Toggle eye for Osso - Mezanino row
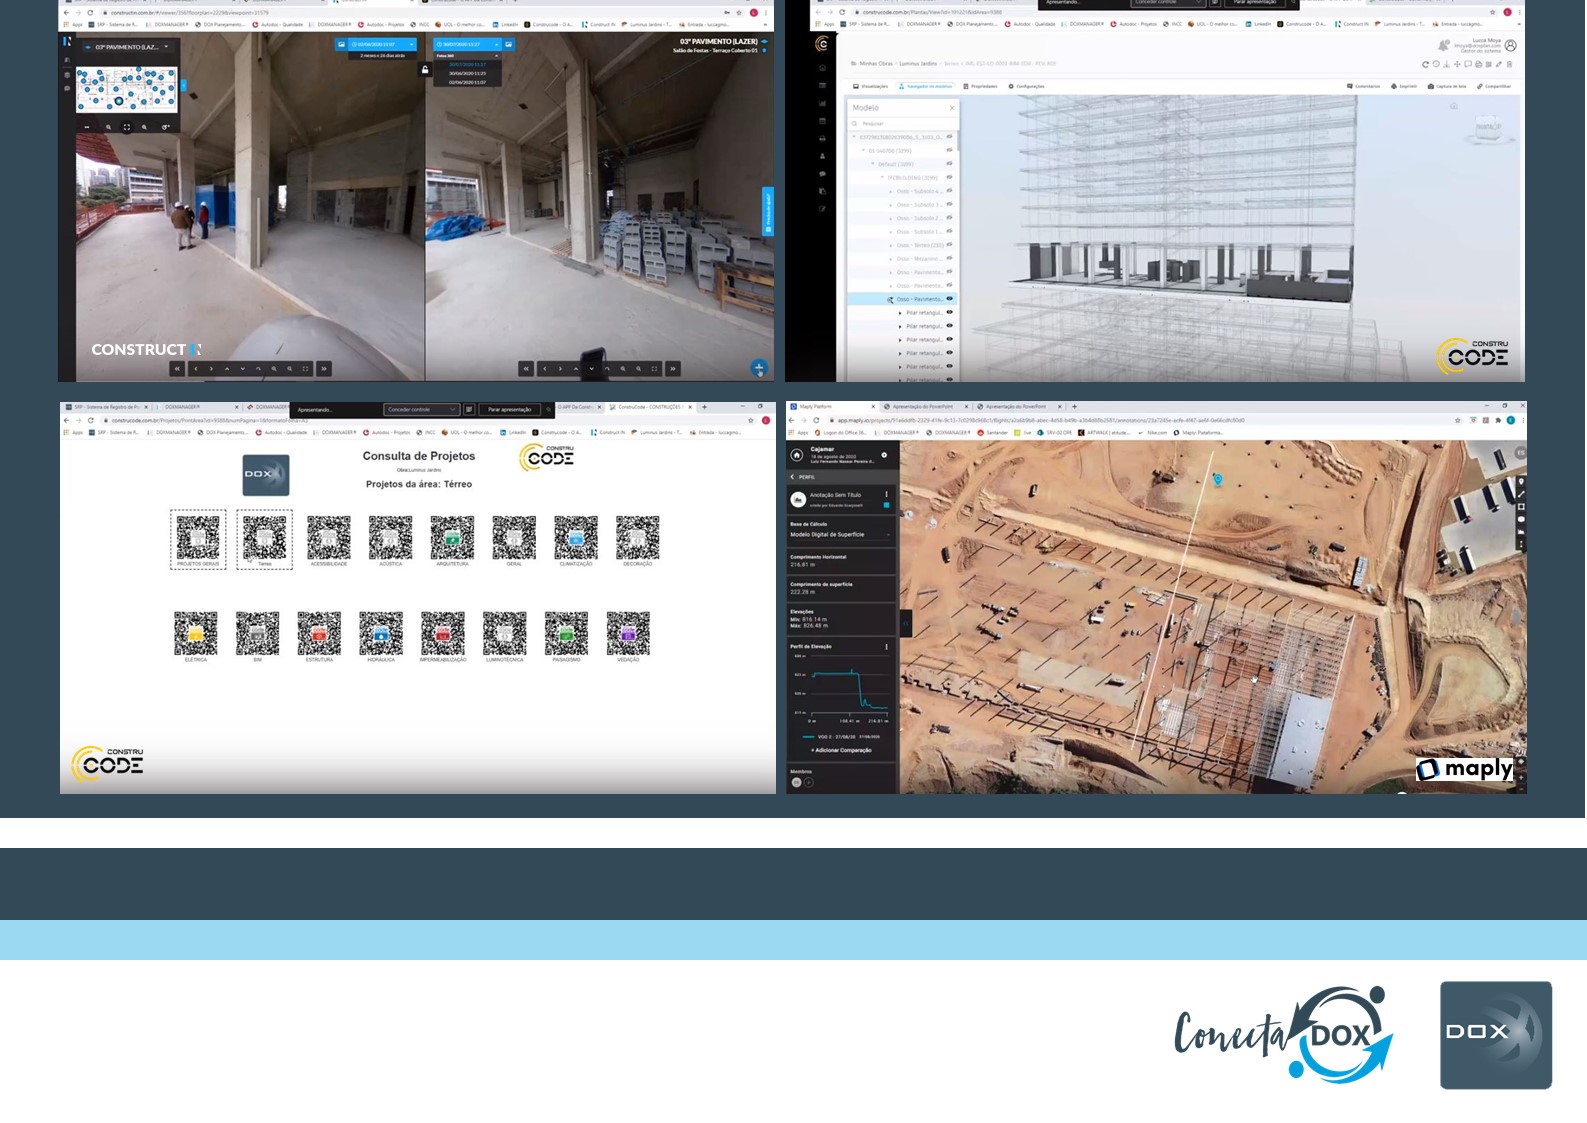This screenshot has height=1123, width=1587. [949, 258]
